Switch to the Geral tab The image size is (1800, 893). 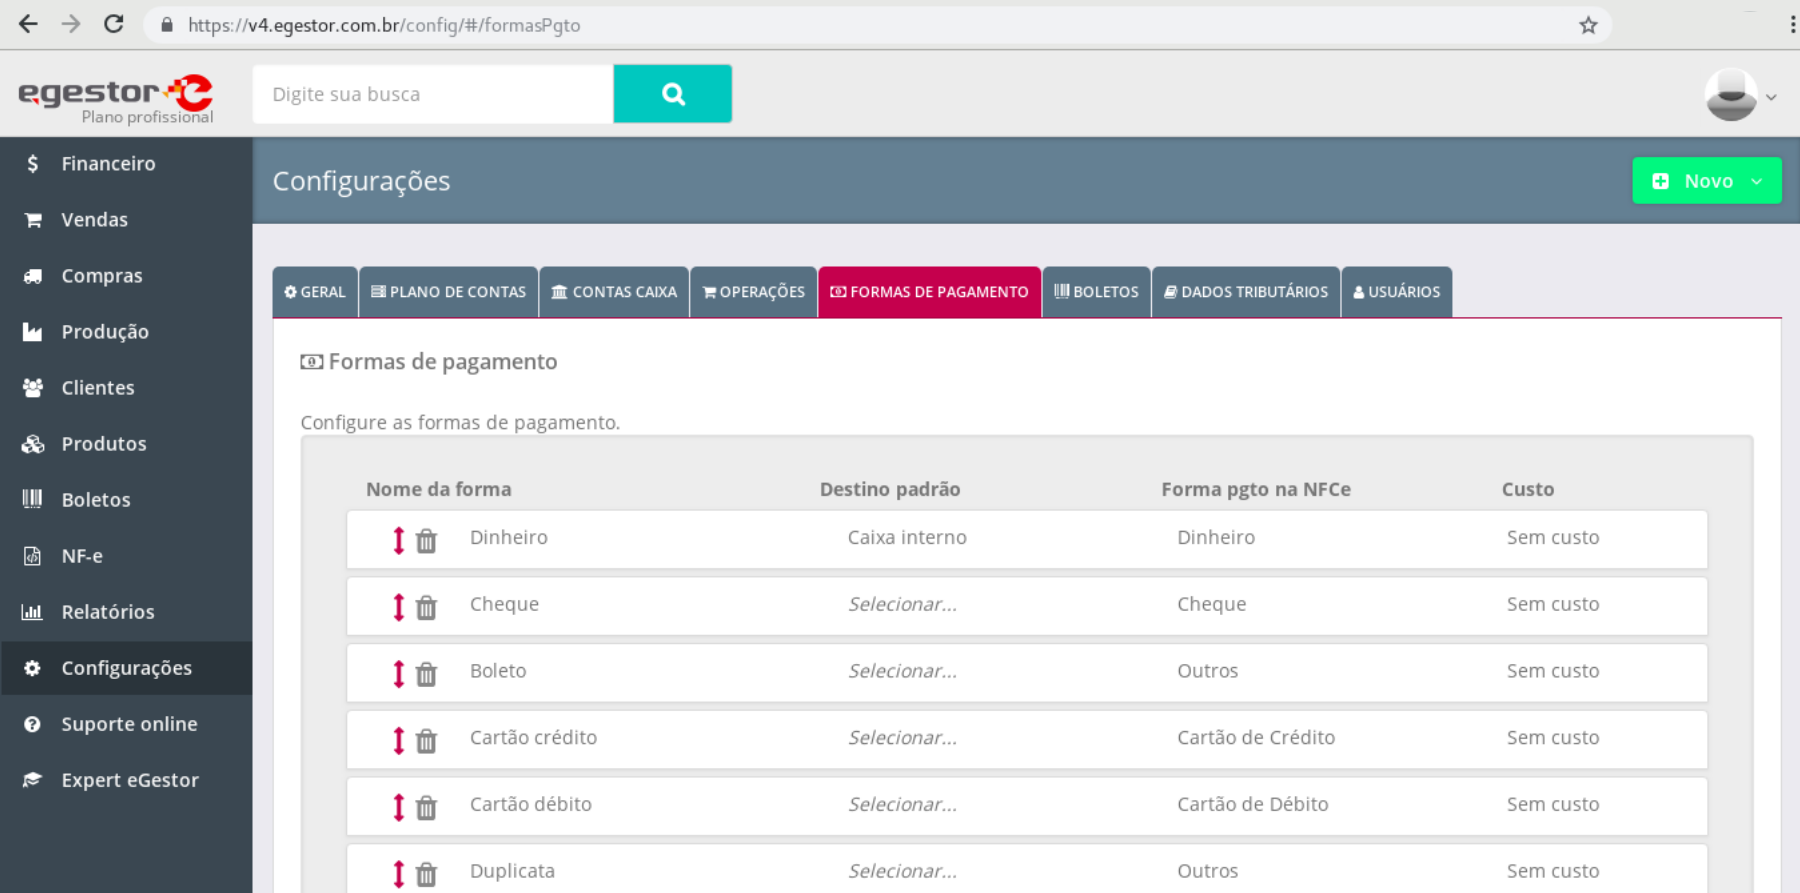click(x=315, y=292)
